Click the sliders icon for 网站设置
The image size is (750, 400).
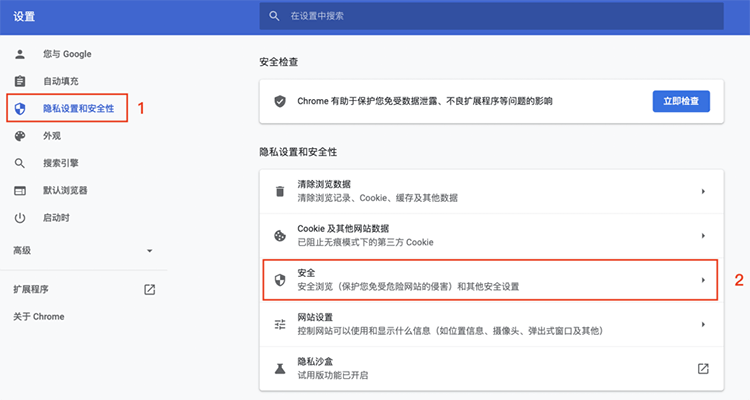[280, 324]
